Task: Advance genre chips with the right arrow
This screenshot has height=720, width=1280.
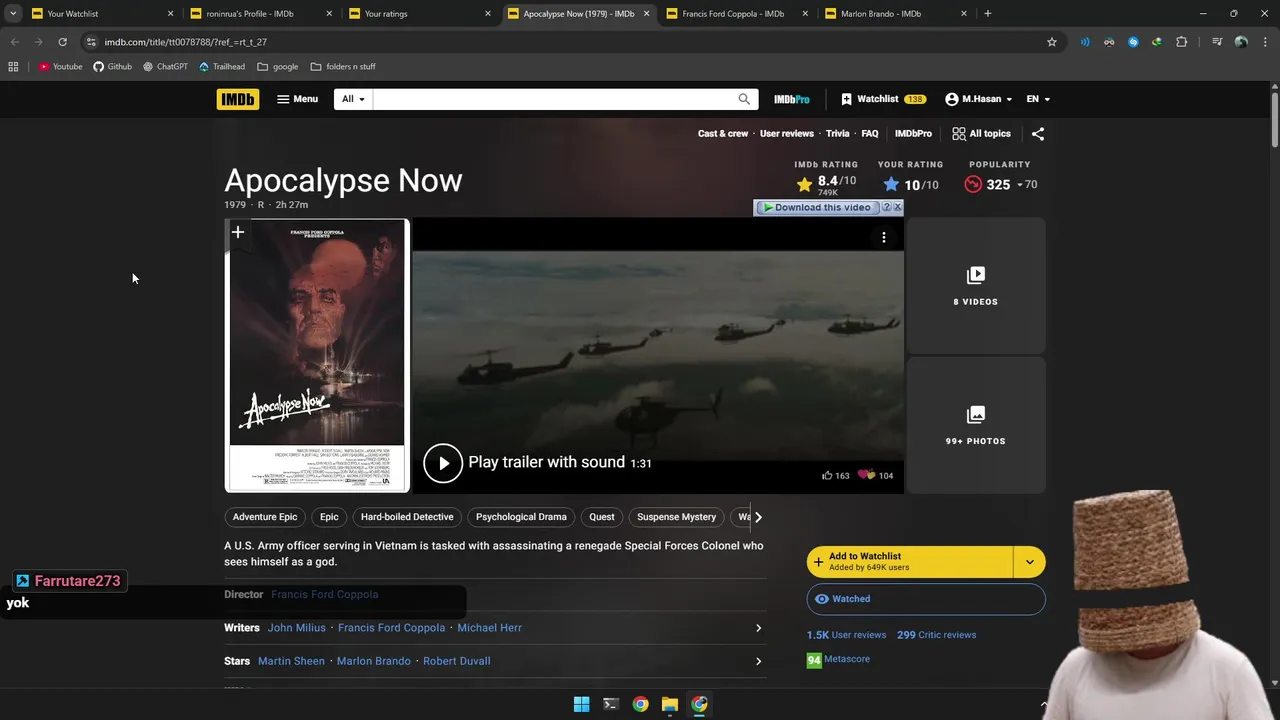Action: click(x=758, y=517)
